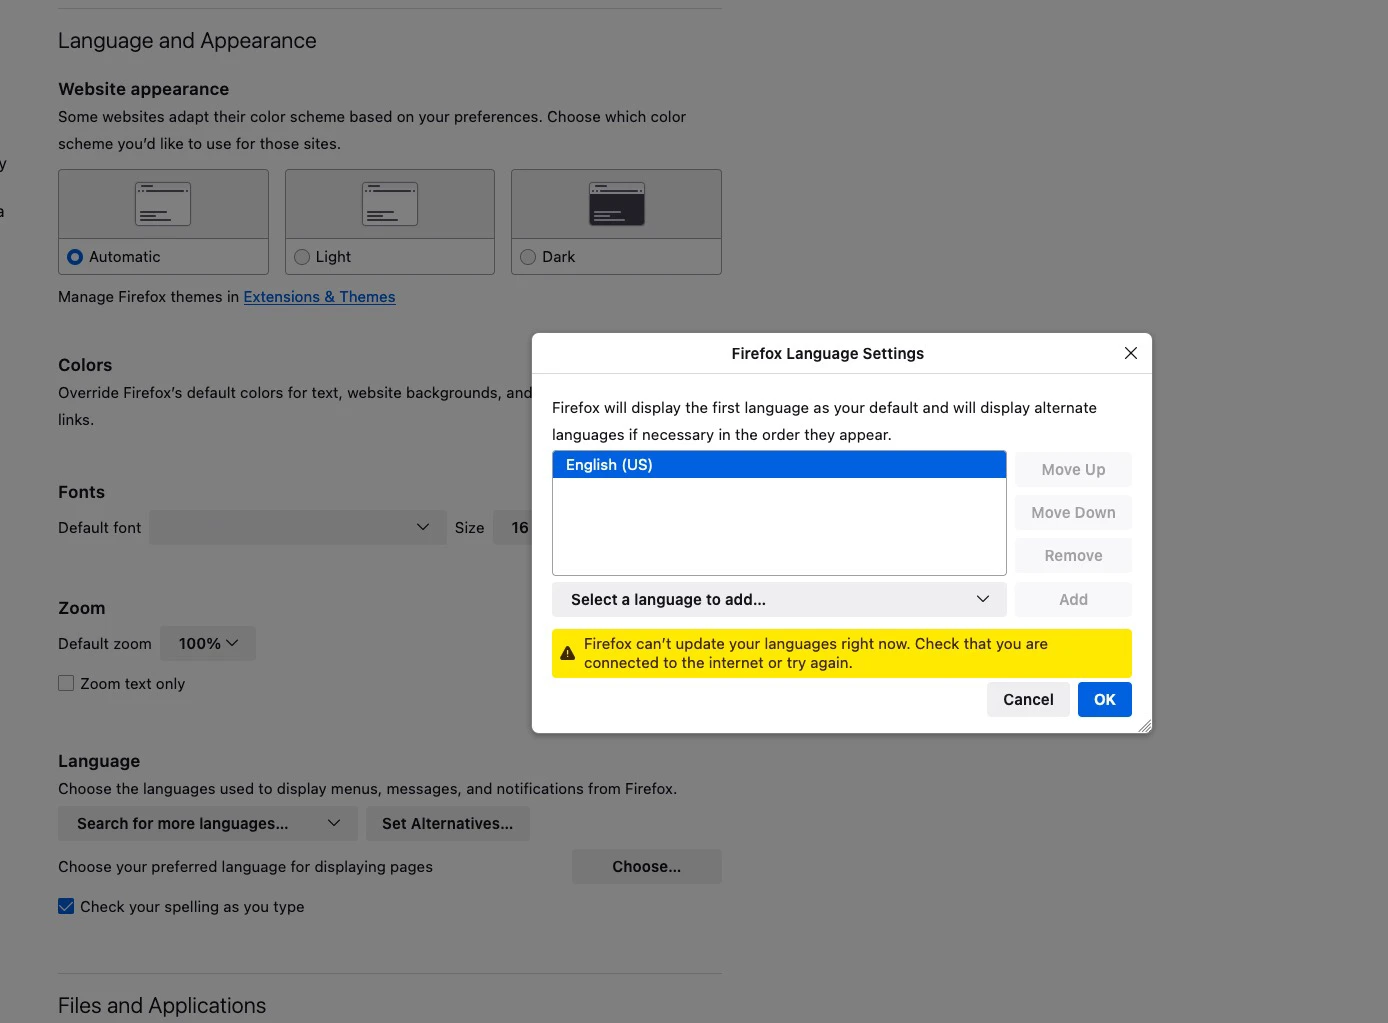1388x1023 pixels.
Task: Click the Add language button
Action: [1073, 599]
